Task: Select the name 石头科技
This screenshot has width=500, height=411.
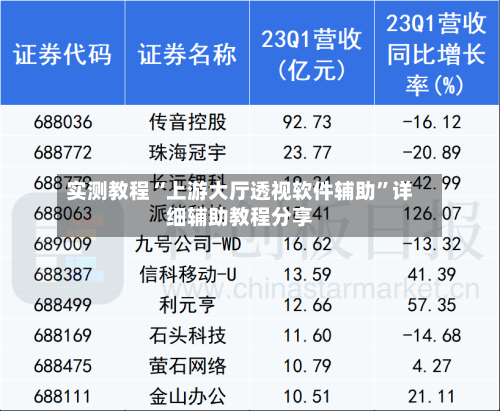Action: click(x=187, y=335)
